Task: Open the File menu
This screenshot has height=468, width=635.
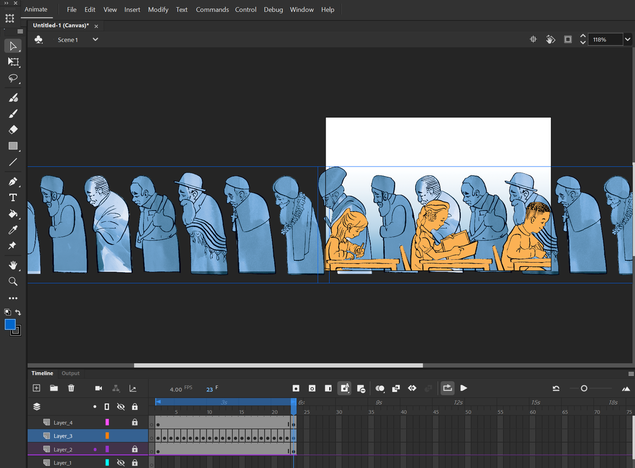Action: 72,9
